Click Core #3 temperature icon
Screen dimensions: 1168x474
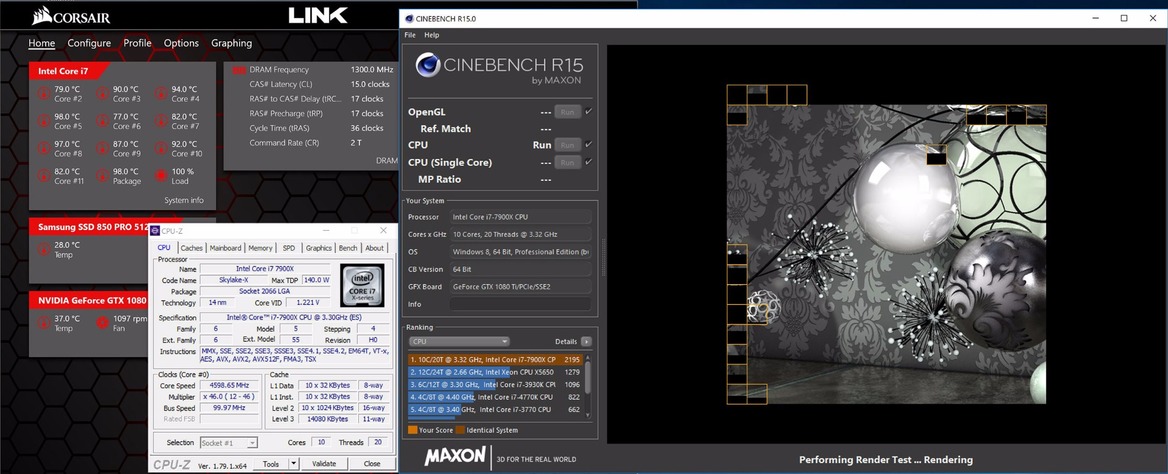coord(103,94)
